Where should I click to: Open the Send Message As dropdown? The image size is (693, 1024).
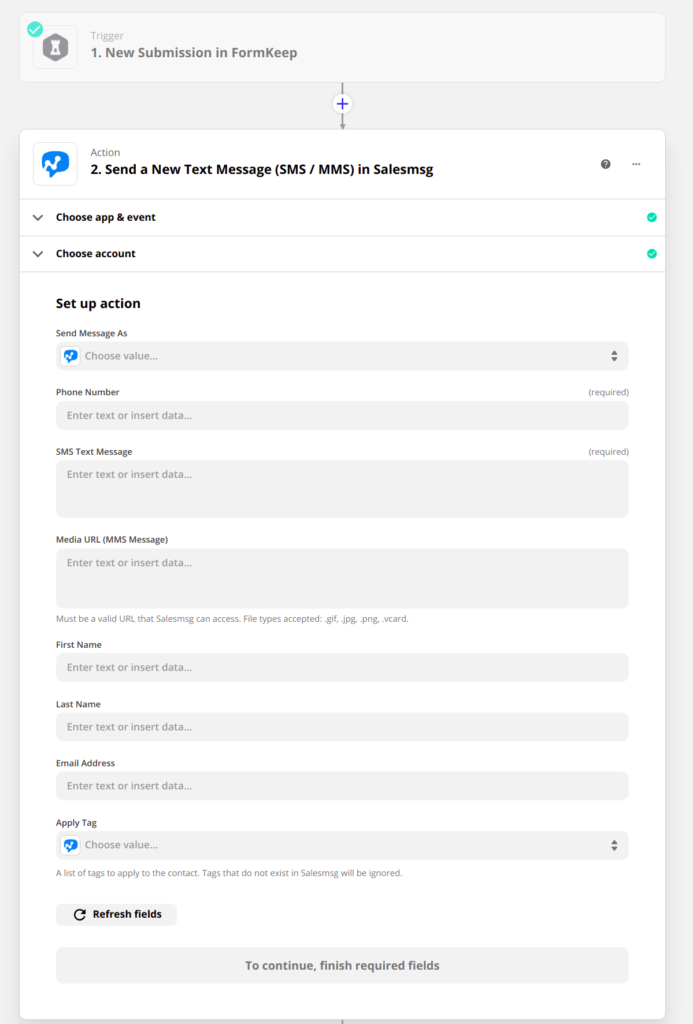click(342, 356)
